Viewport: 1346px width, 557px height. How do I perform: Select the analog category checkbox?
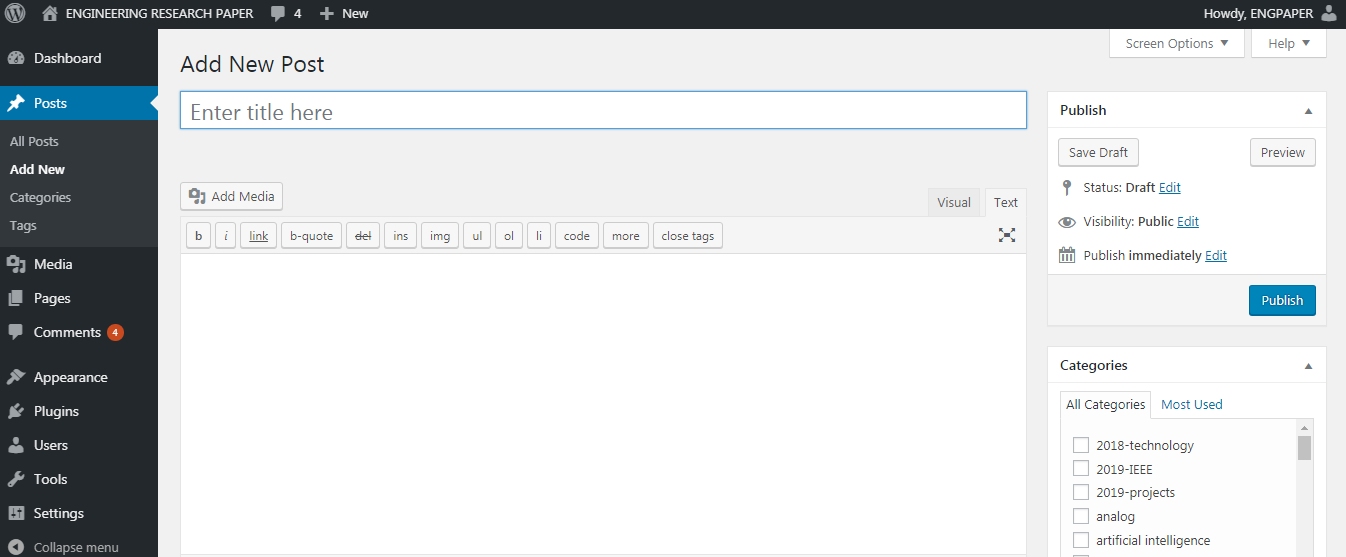pyautogui.click(x=1080, y=516)
